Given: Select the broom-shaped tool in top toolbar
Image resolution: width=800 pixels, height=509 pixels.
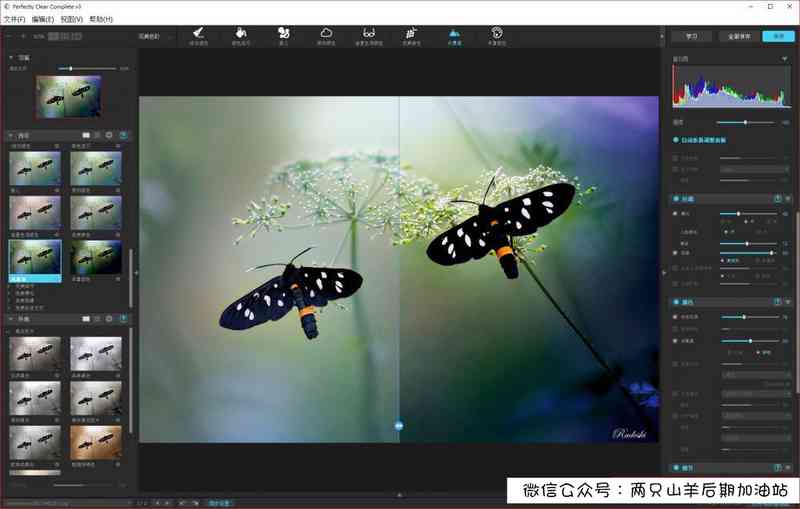Looking at the screenshot, I should point(198,34).
